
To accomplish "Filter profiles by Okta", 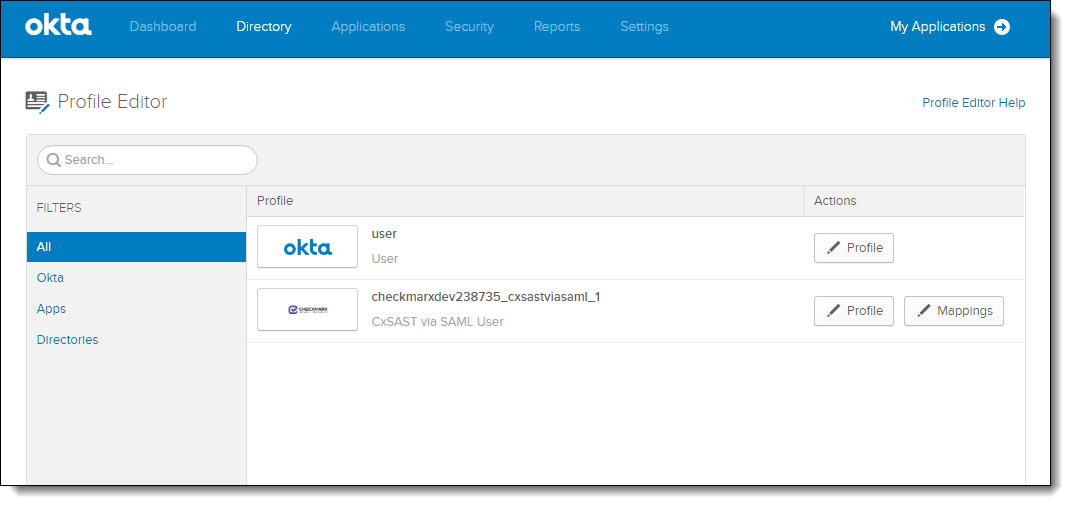I will tap(50, 278).
